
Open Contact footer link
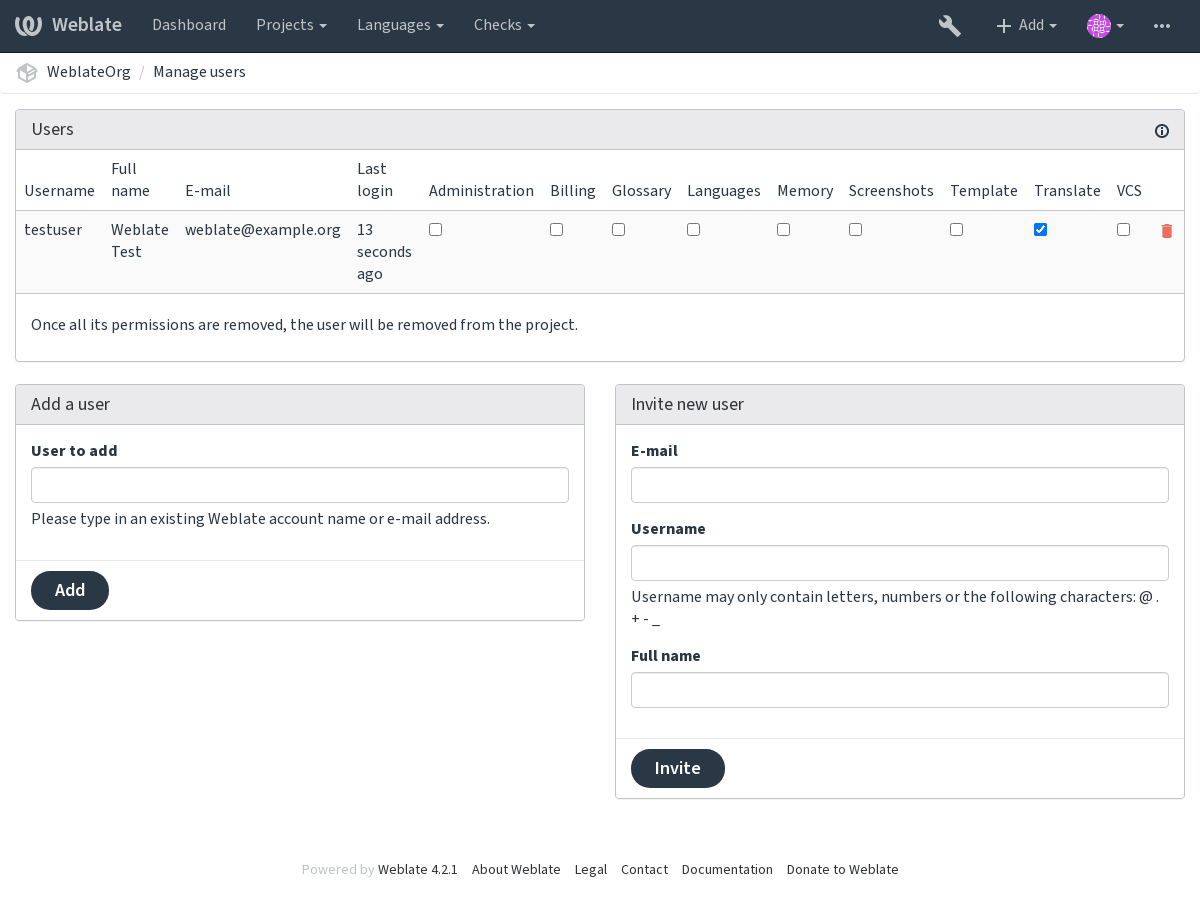point(644,869)
